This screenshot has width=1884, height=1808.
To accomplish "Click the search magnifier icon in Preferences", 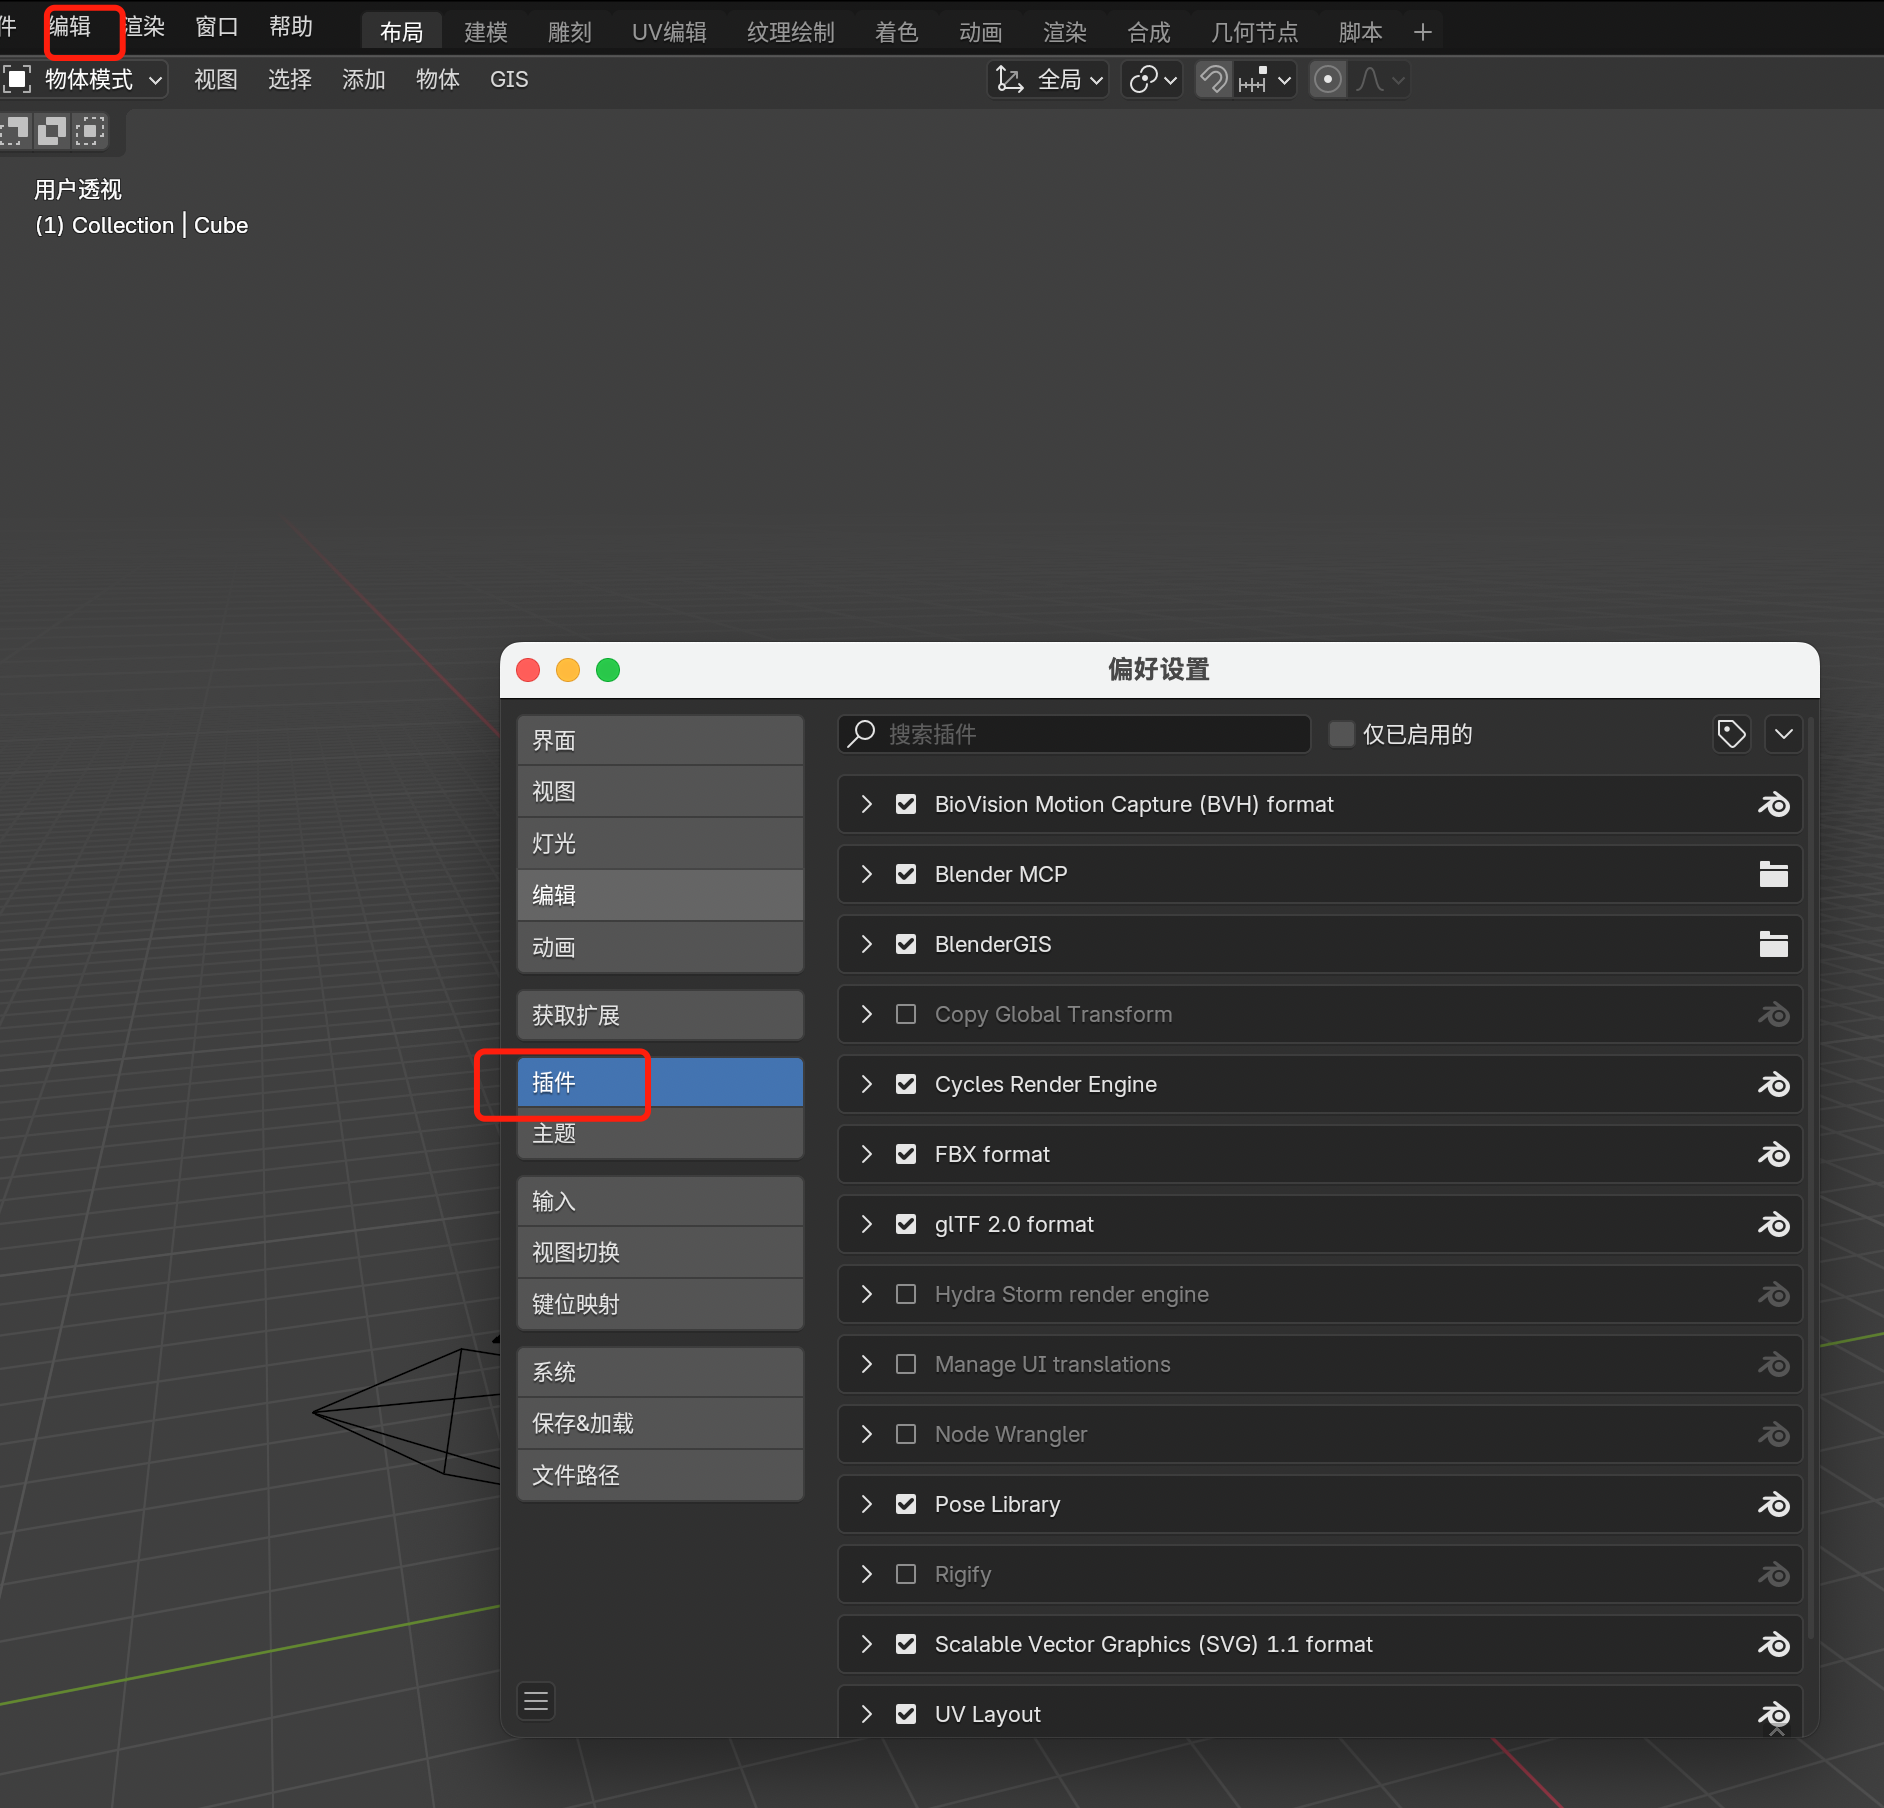I will point(861,733).
